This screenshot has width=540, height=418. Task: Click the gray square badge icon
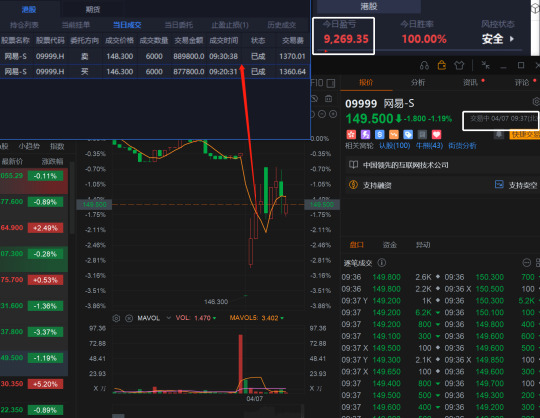(x=422, y=134)
